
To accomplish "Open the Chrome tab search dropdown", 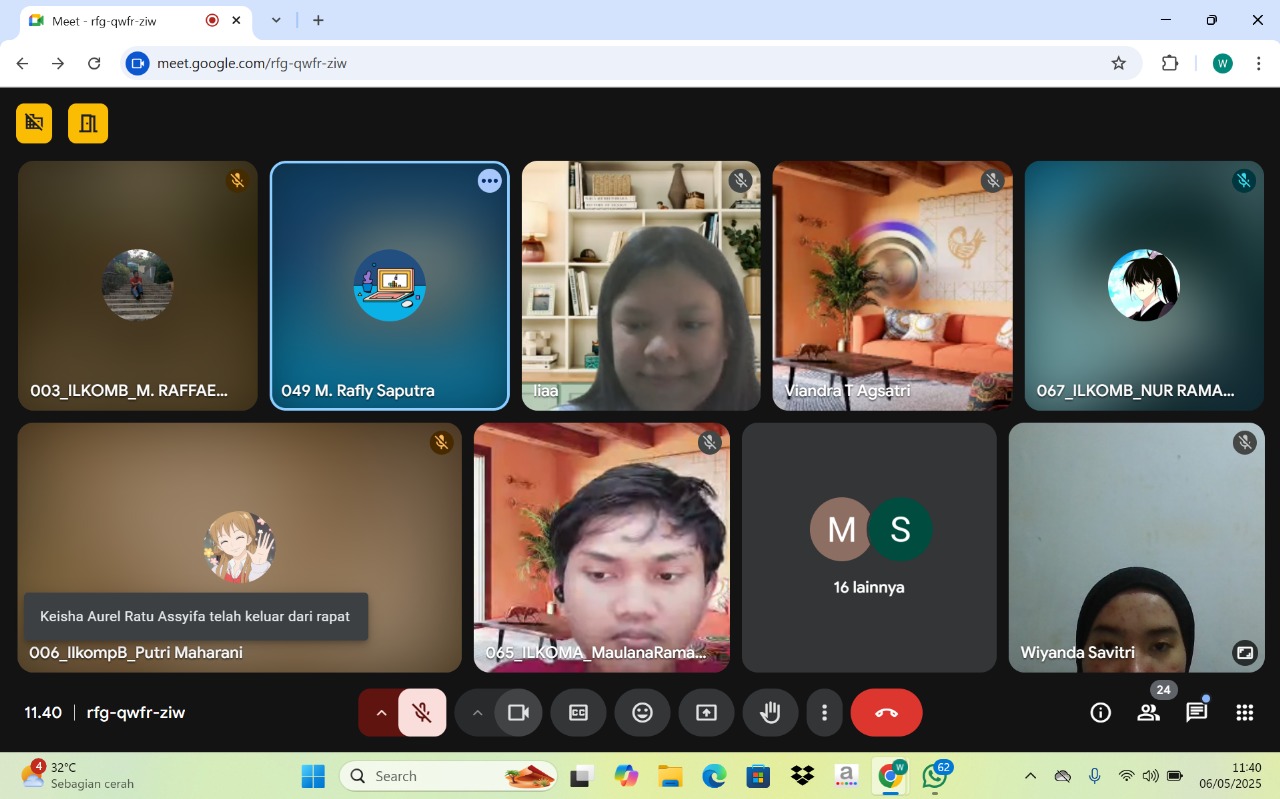I will (276, 20).
